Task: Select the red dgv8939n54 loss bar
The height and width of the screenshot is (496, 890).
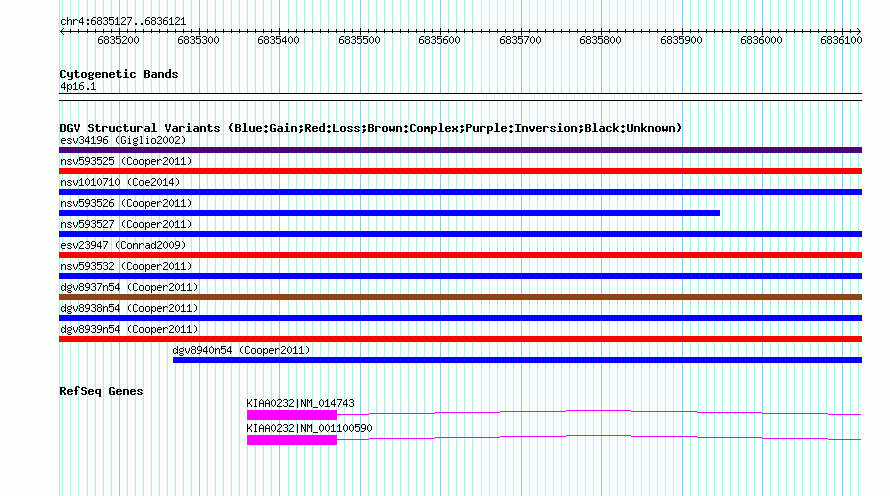Action: click(x=460, y=339)
